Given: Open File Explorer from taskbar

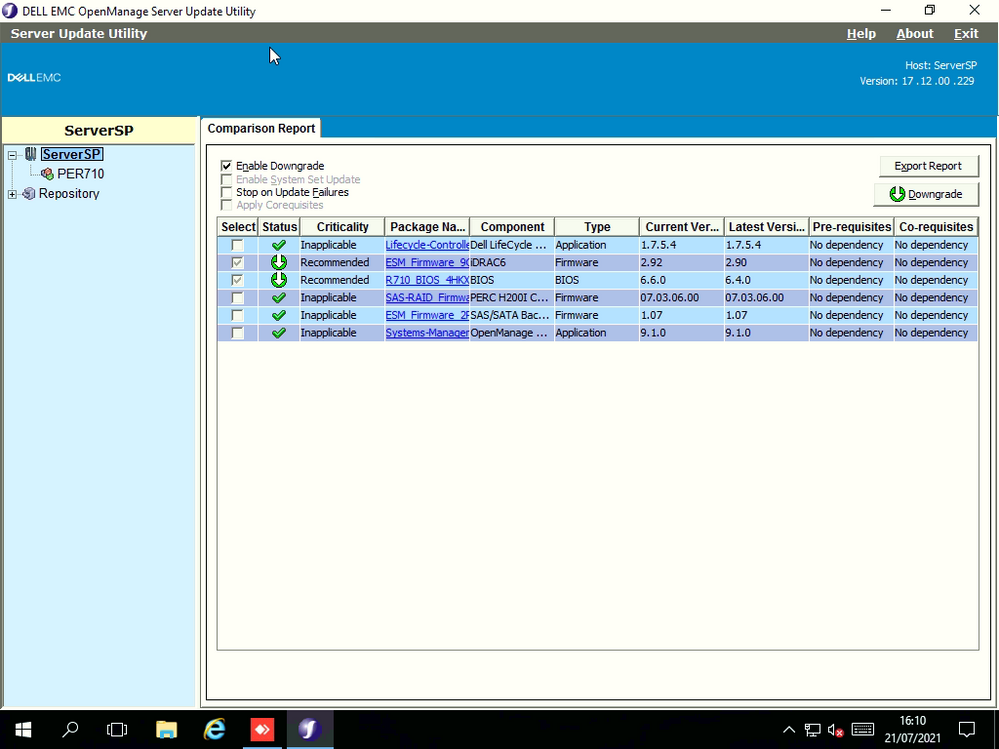Looking at the screenshot, I should (x=166, y=729).
